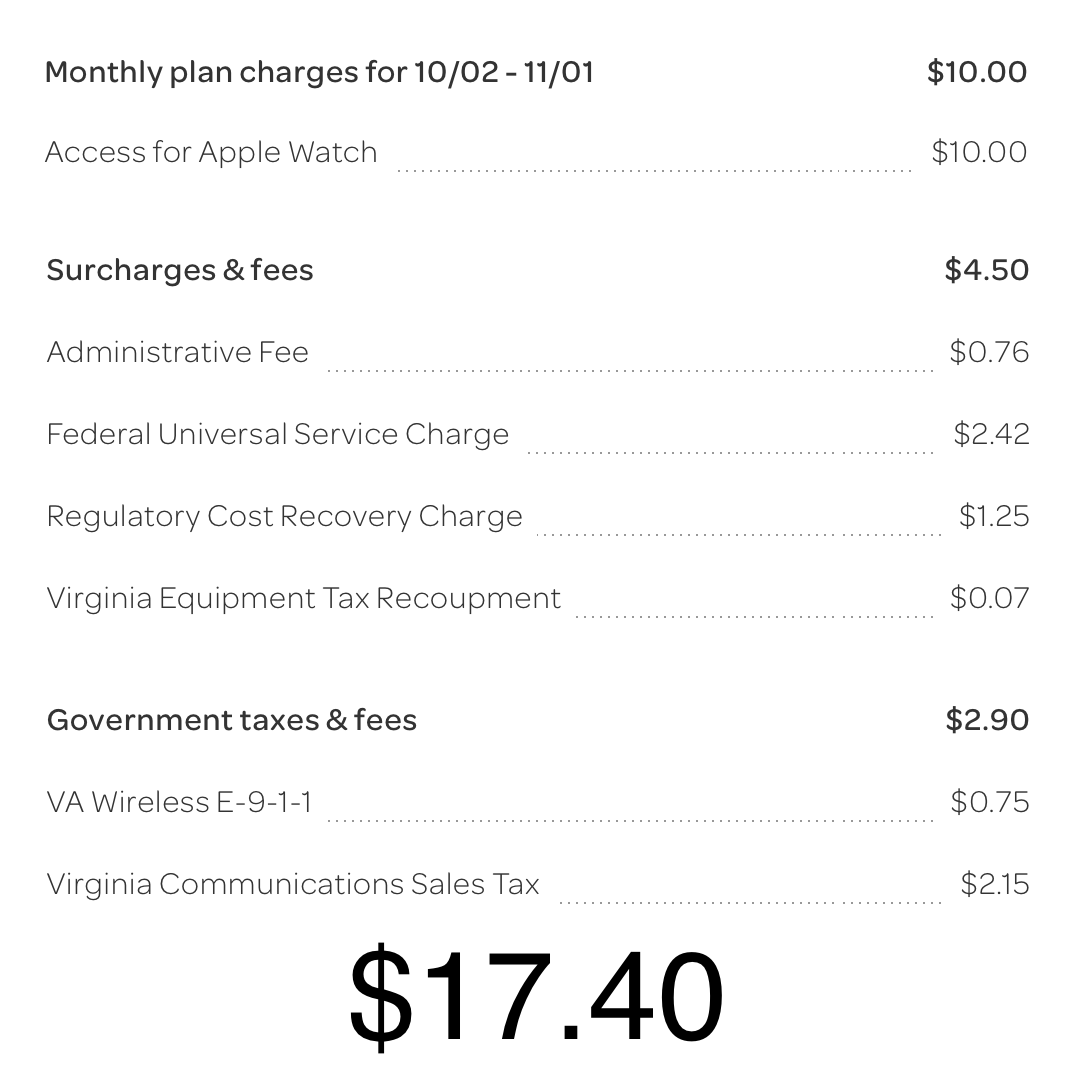This screenshot has height=1084, width=1084.
Task: Click the $4.50 surcharges total
Action: point(987,270)
